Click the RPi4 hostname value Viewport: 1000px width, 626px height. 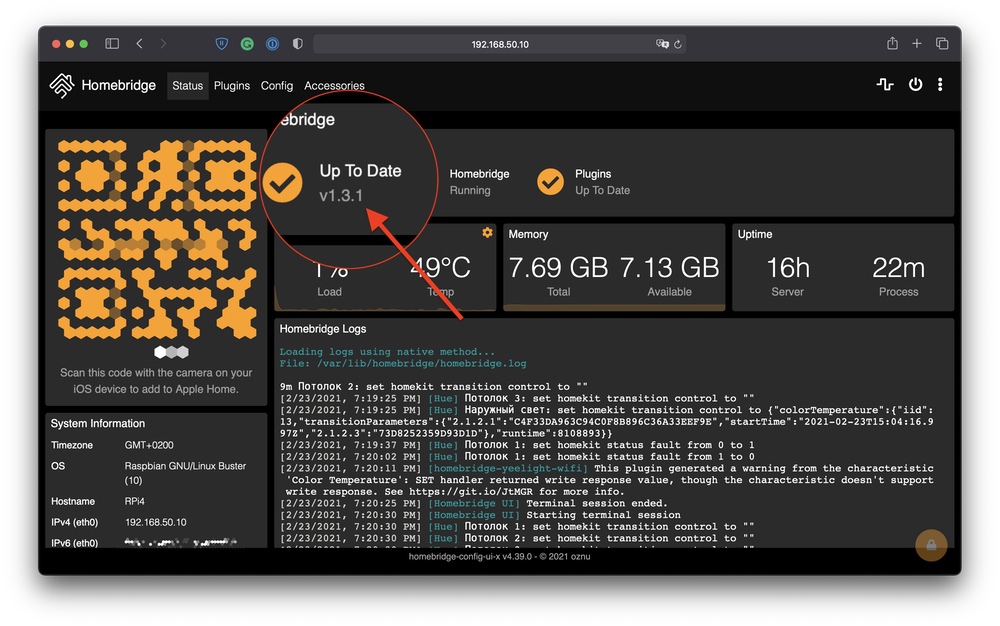click(135, 501)
